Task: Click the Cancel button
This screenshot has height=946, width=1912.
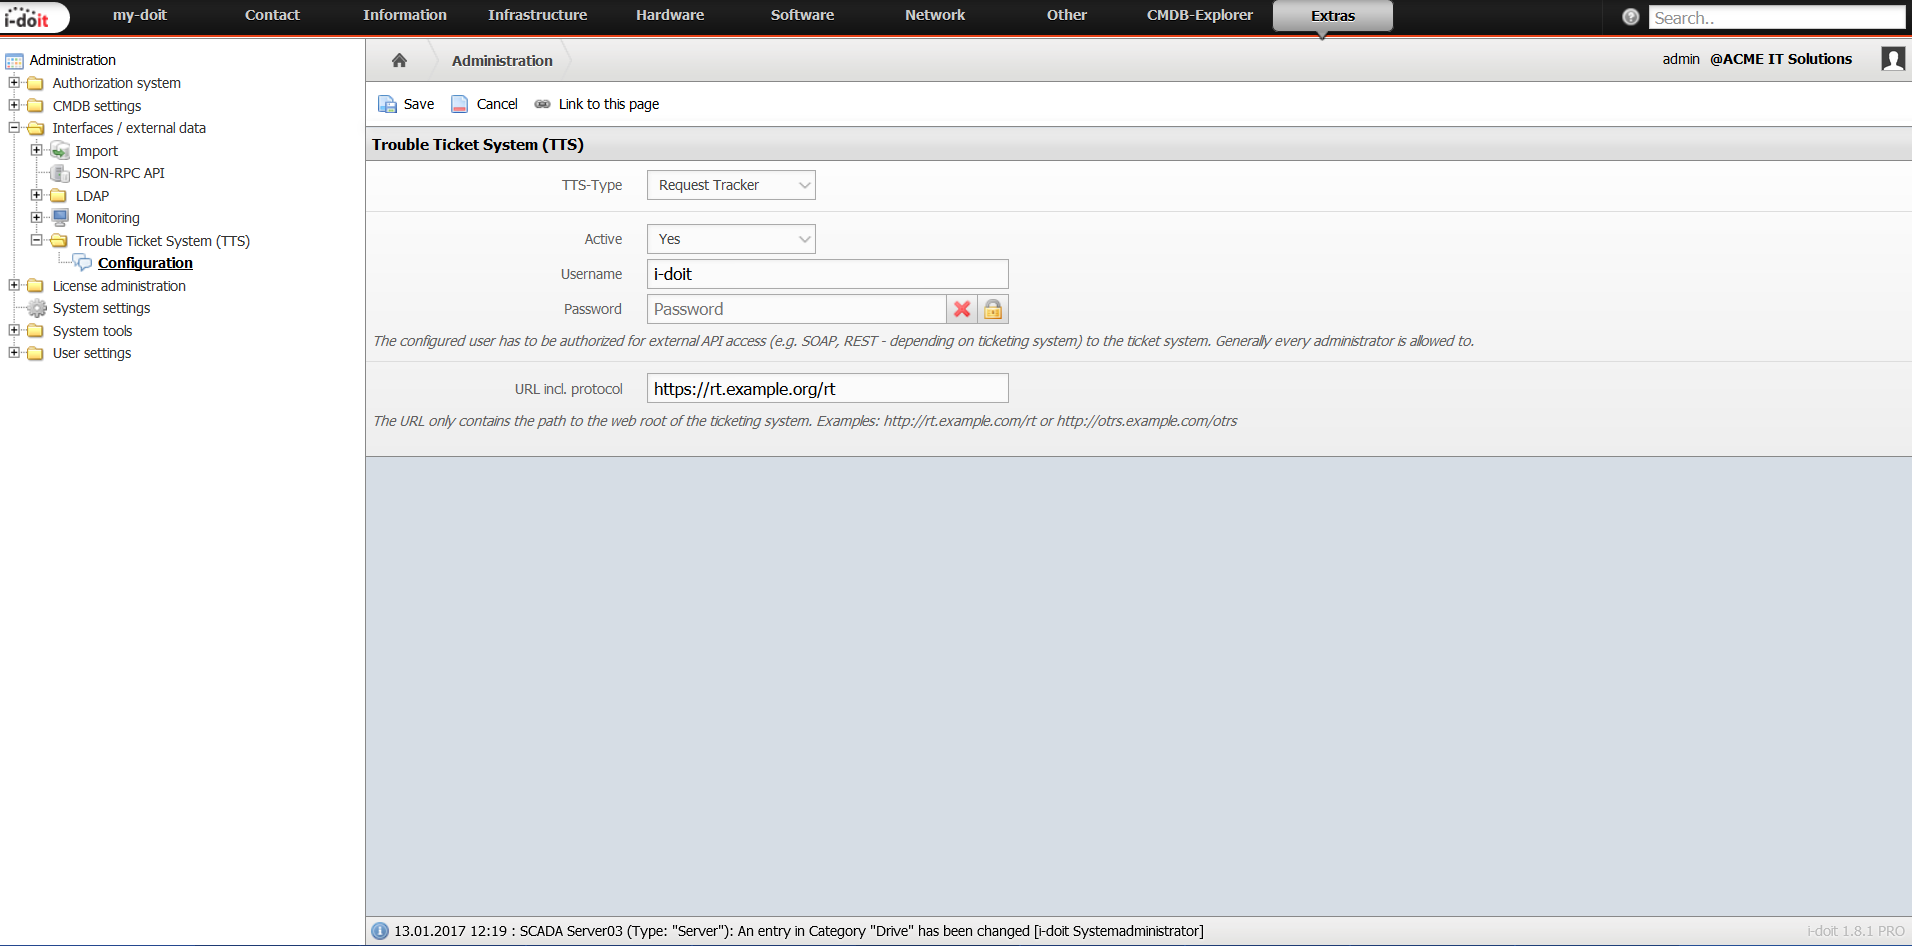Action: [x=485, y=104]
